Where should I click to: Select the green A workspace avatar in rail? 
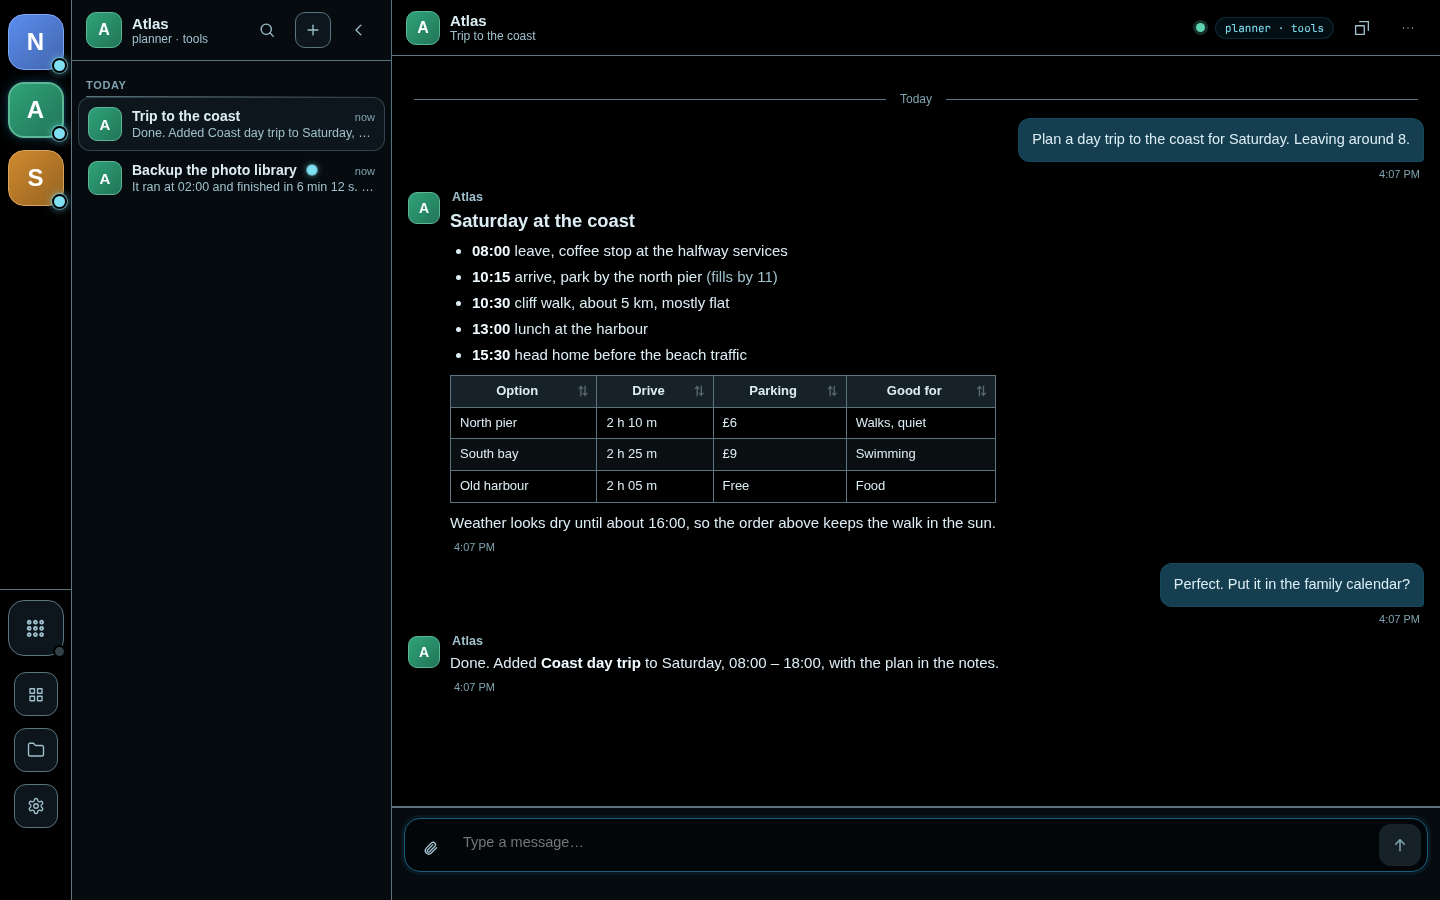click(36, 110)
